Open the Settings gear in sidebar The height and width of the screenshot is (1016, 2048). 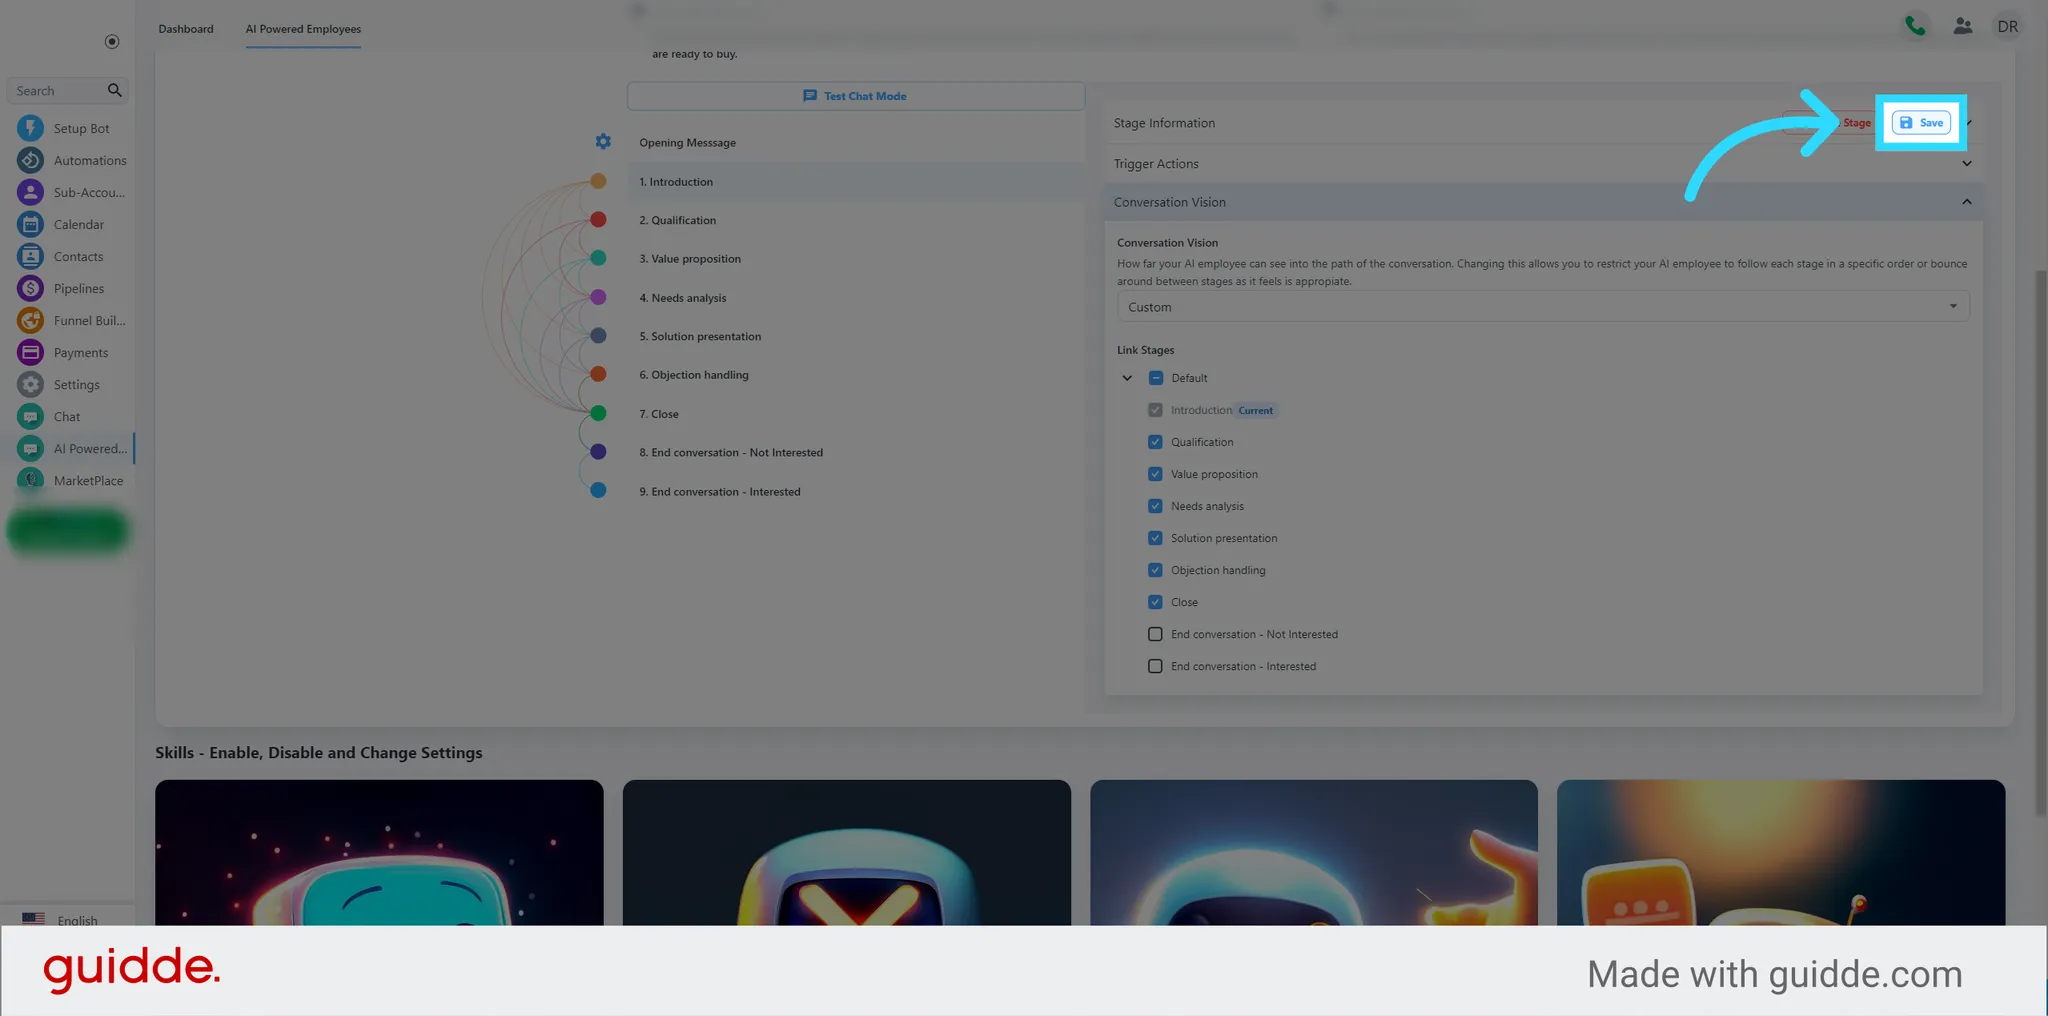30,384
